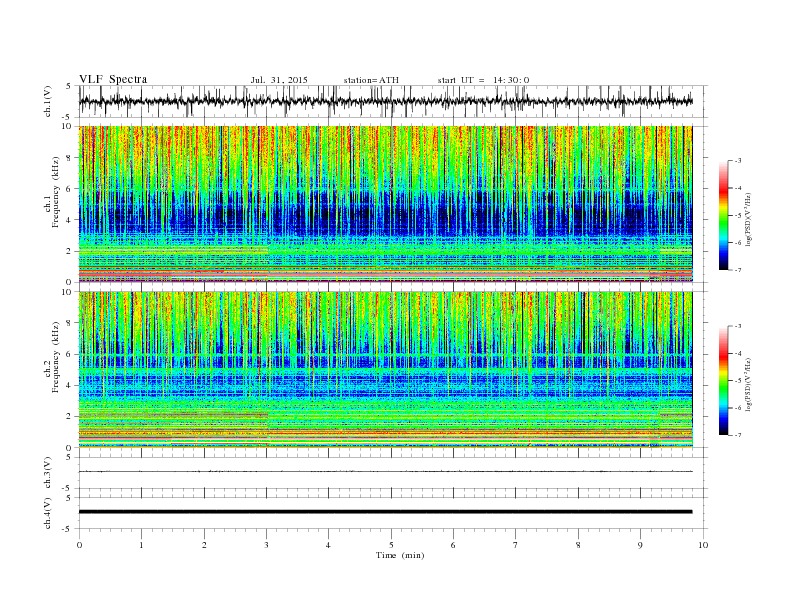Click the "ch.1(V)" waveform axis label
Viewport: 792px width, 612px height.
pos(48,101)
